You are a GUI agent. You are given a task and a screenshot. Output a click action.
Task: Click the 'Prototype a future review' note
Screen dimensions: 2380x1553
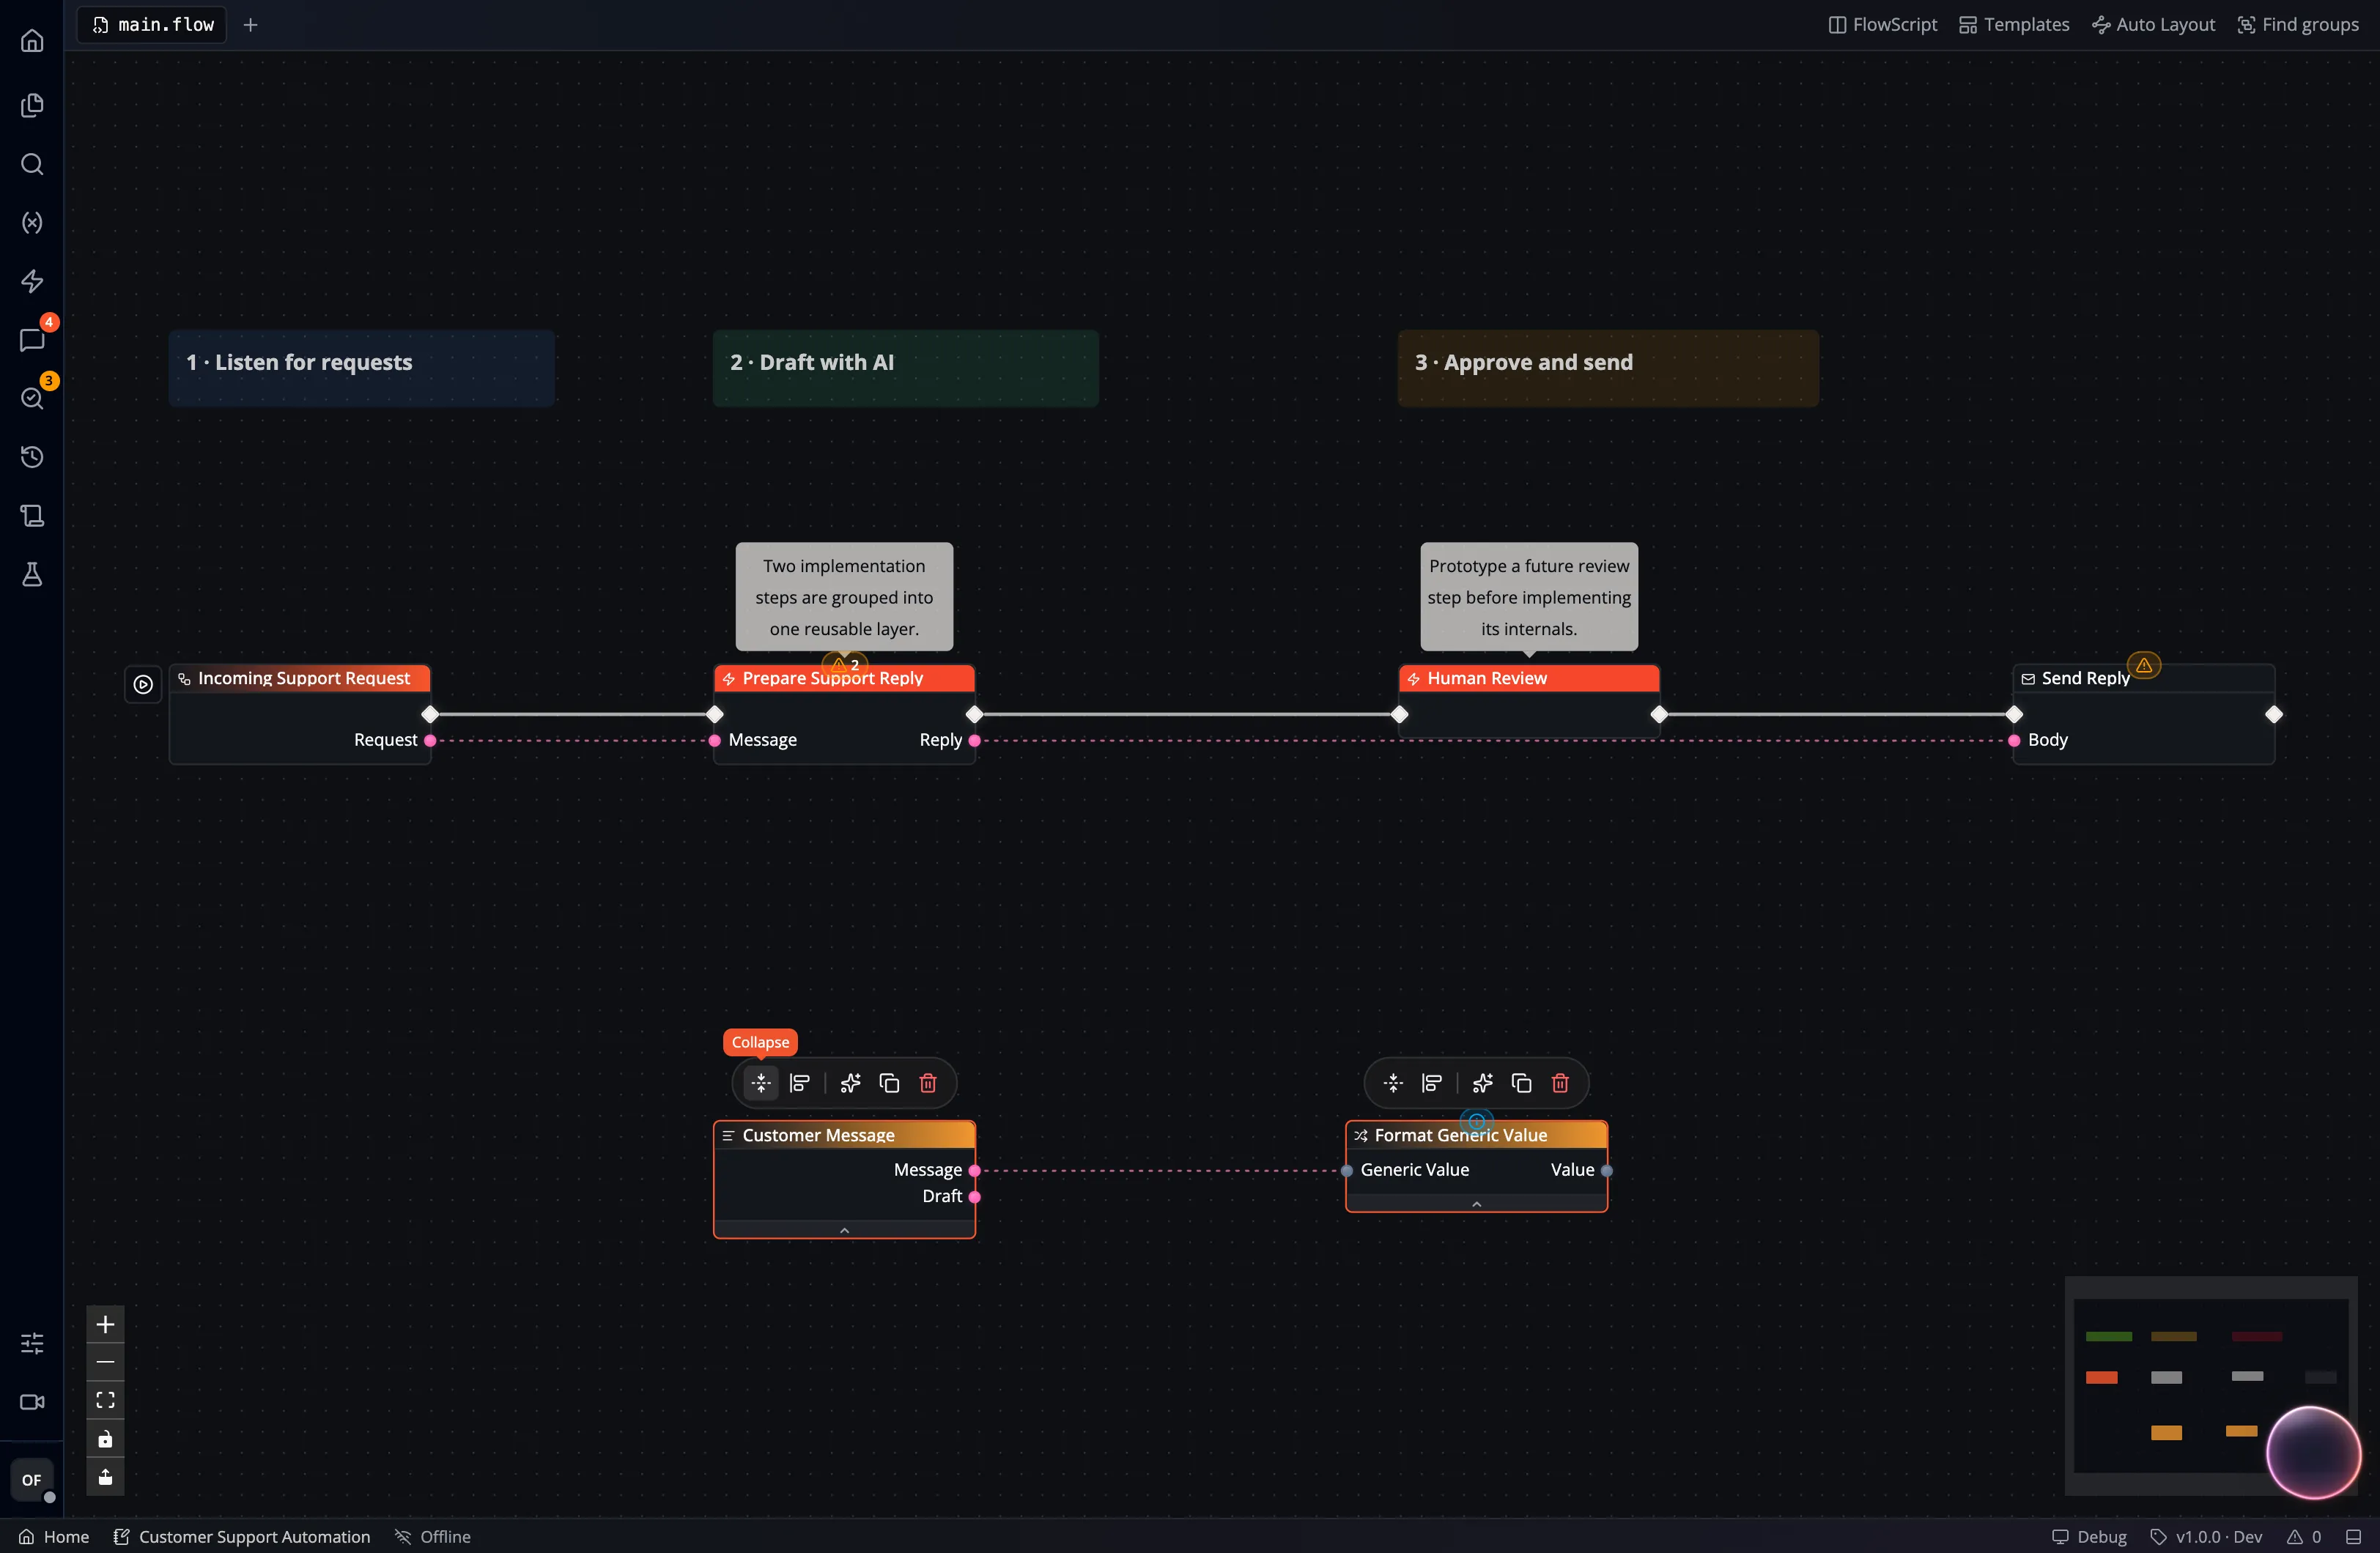tap(1529, 597)
